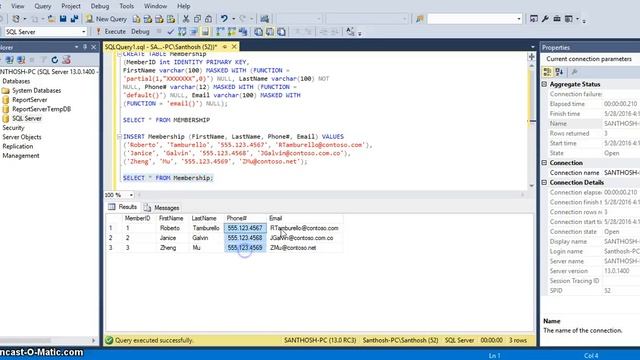Save the current query with Save icon

(x=63, y=19)
